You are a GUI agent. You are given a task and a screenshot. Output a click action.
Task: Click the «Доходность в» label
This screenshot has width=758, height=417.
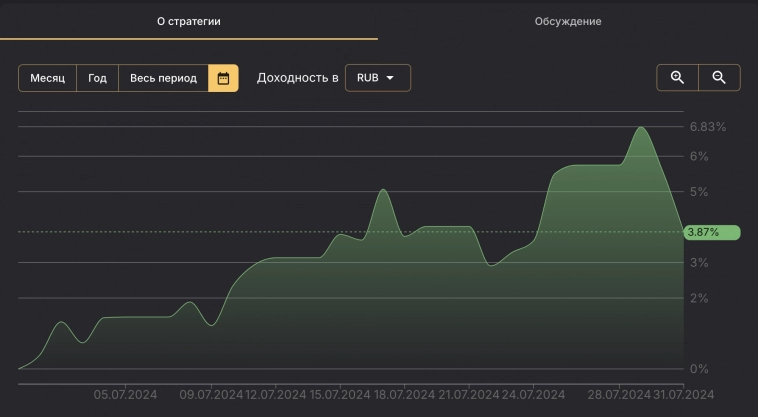(297, 78)
